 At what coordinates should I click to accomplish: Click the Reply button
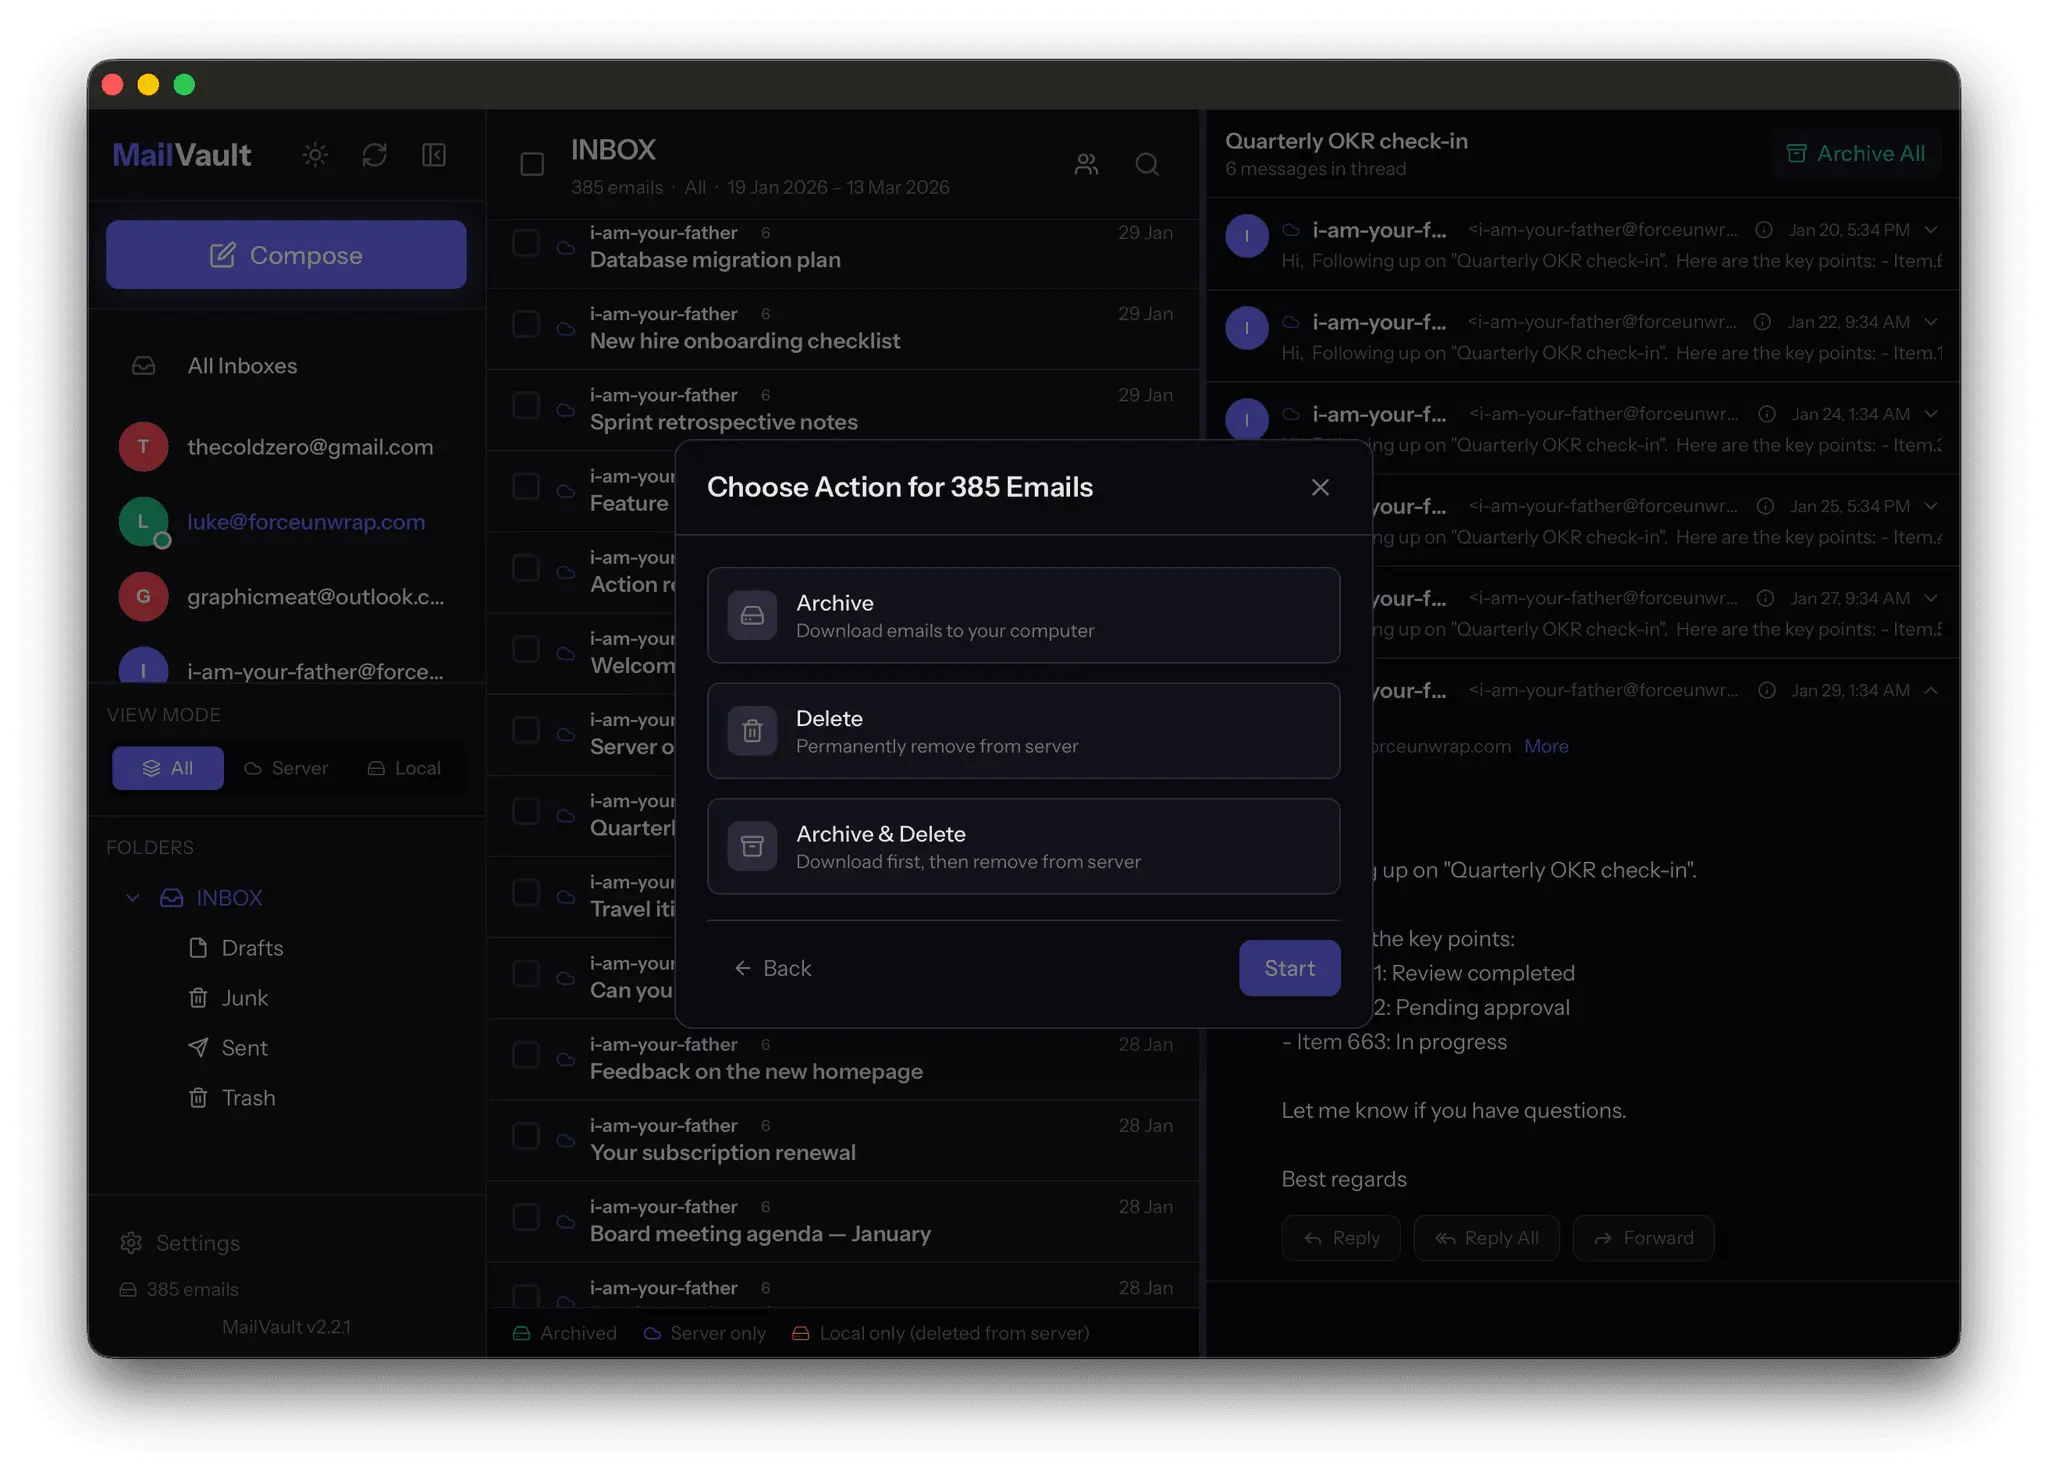pyautogui.click(x=1341, y=1238)
